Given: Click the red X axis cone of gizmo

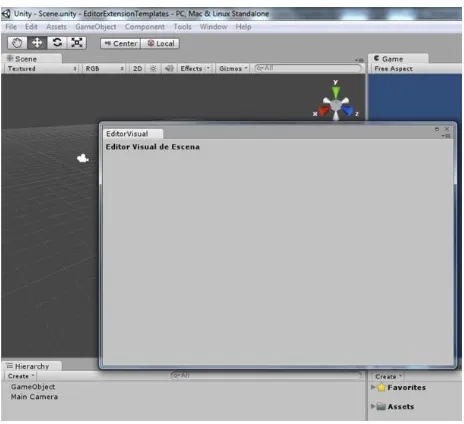Looking at the screenshot, I should [323, 111].
